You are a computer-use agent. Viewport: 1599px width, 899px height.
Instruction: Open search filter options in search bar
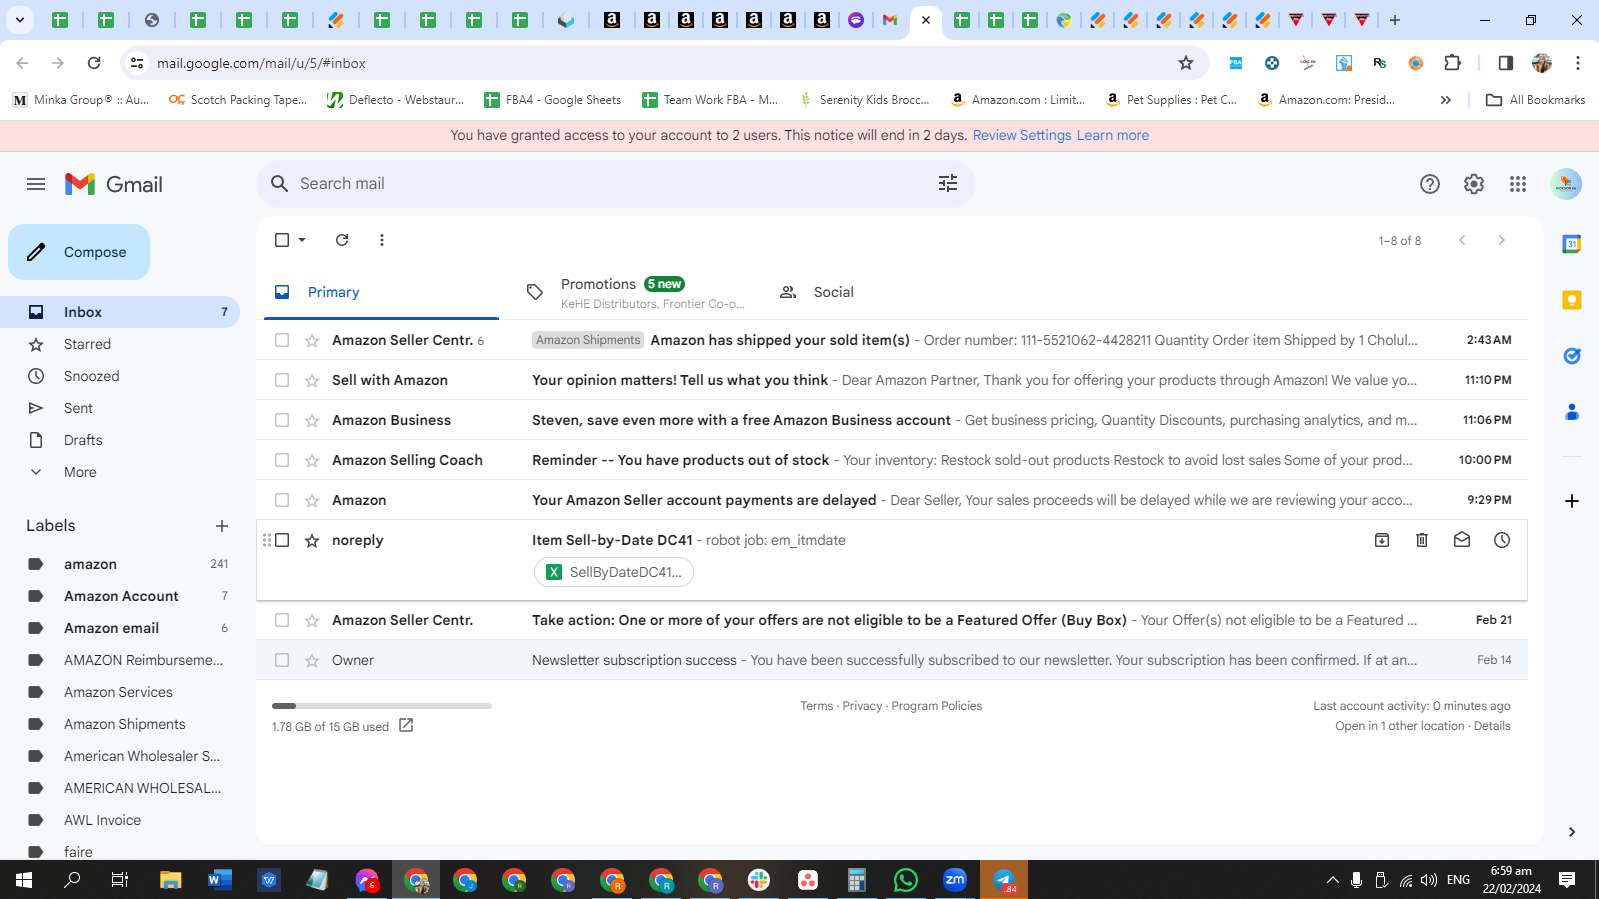[948, 183]
